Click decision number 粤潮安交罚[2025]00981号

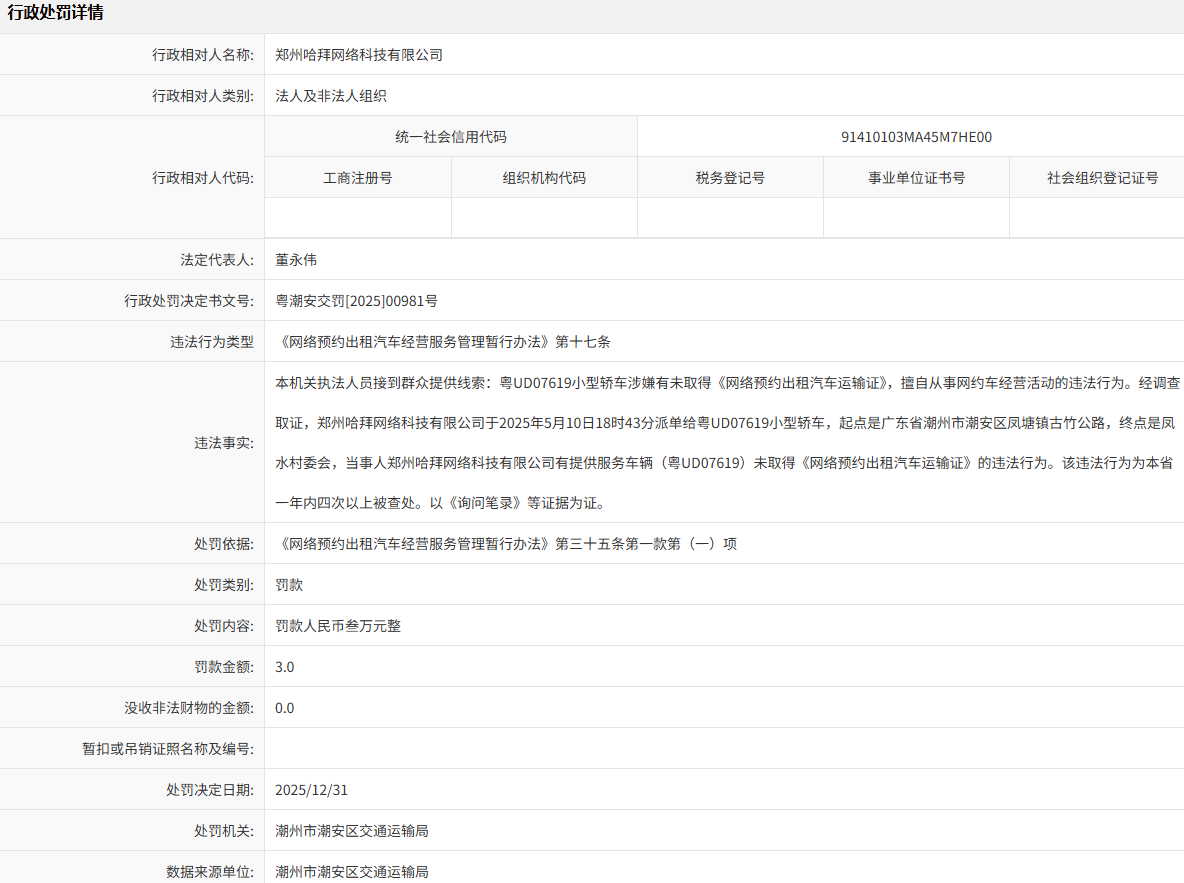click(356, 300)
